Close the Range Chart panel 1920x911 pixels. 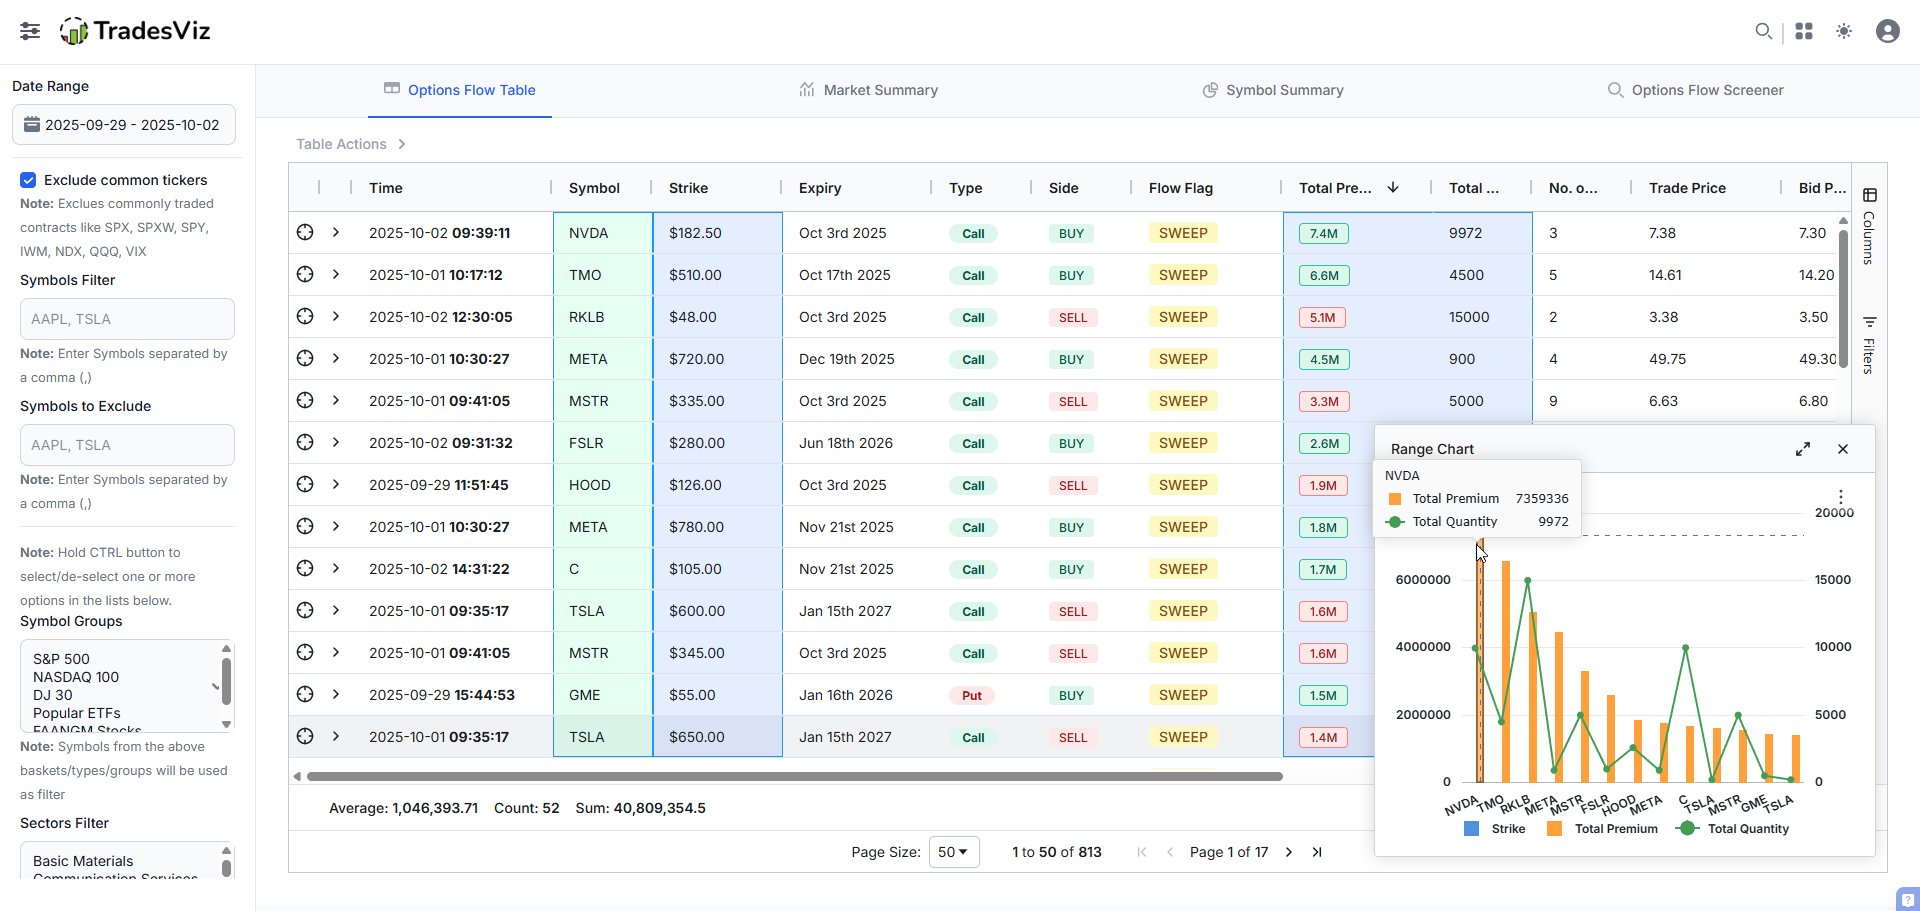1843,449
